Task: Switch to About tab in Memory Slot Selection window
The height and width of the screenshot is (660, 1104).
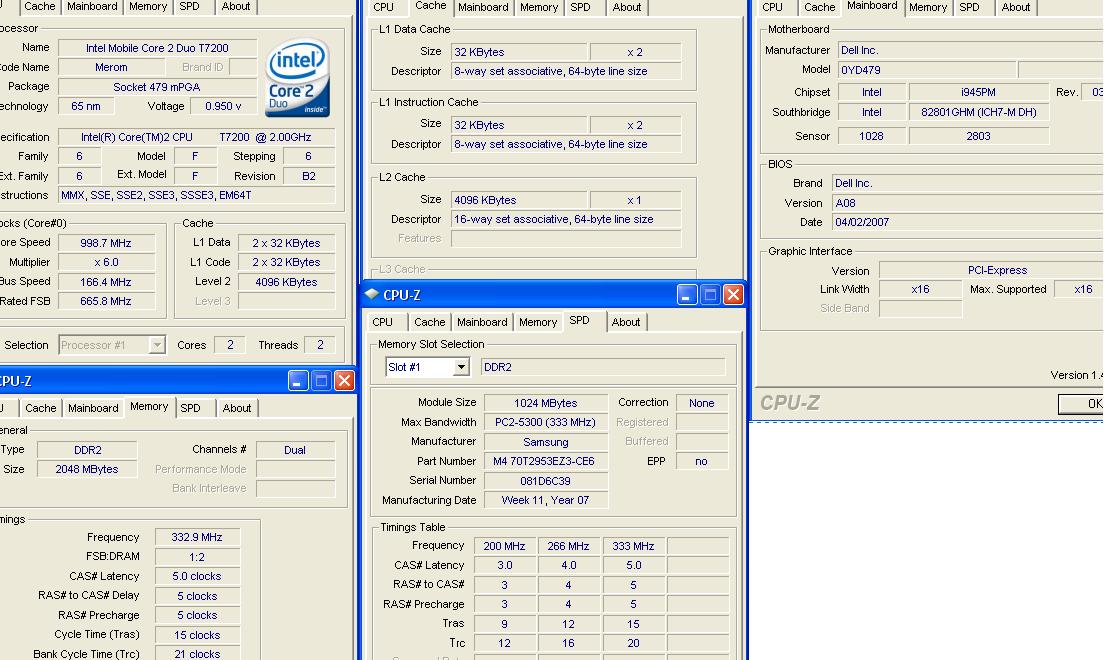Action: pyautogui.click(x=626, y=322)
